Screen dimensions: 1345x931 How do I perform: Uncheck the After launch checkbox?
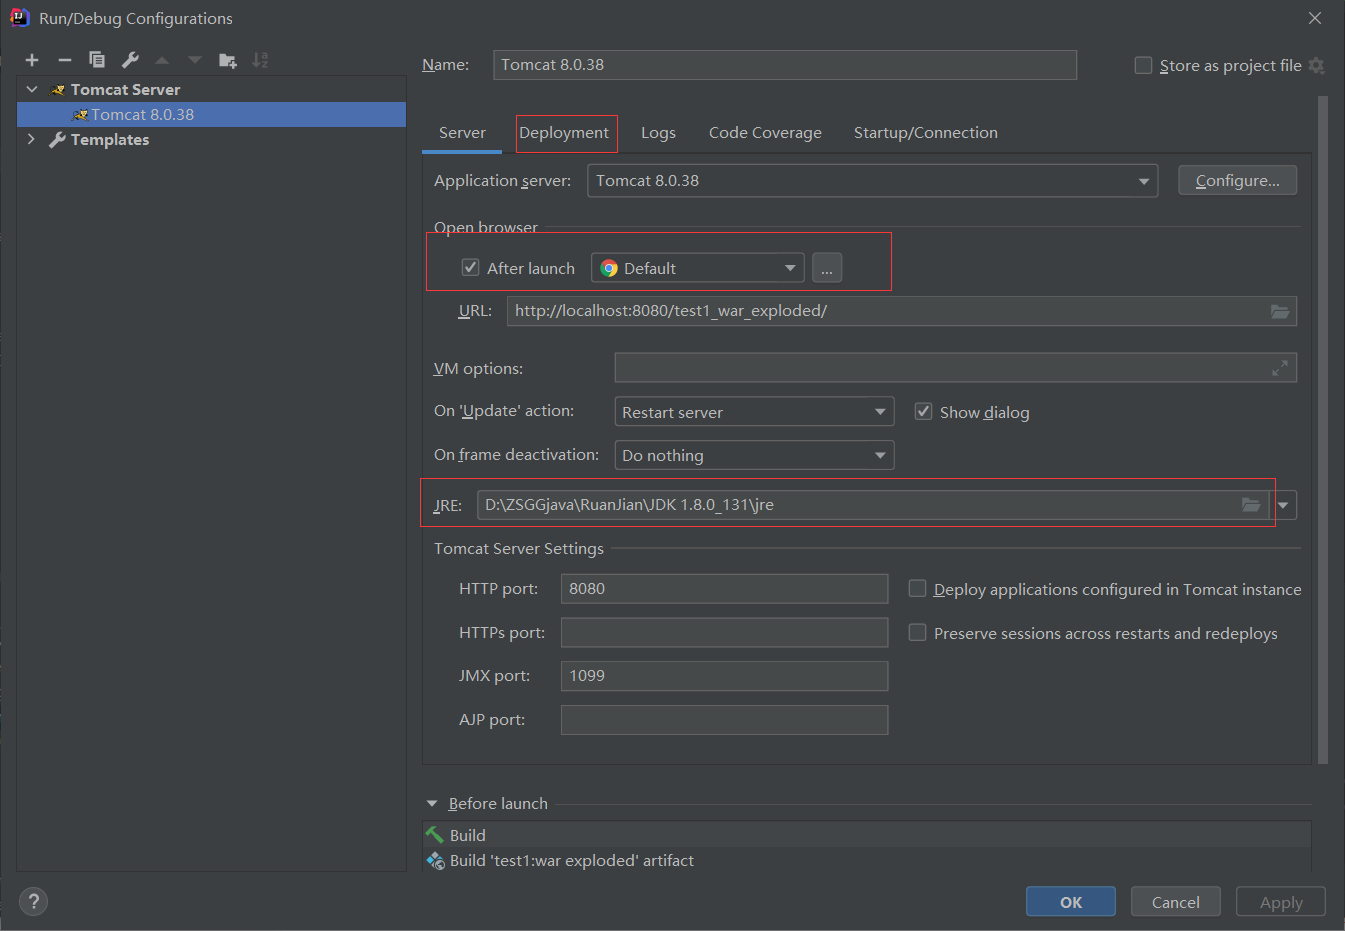471,268
